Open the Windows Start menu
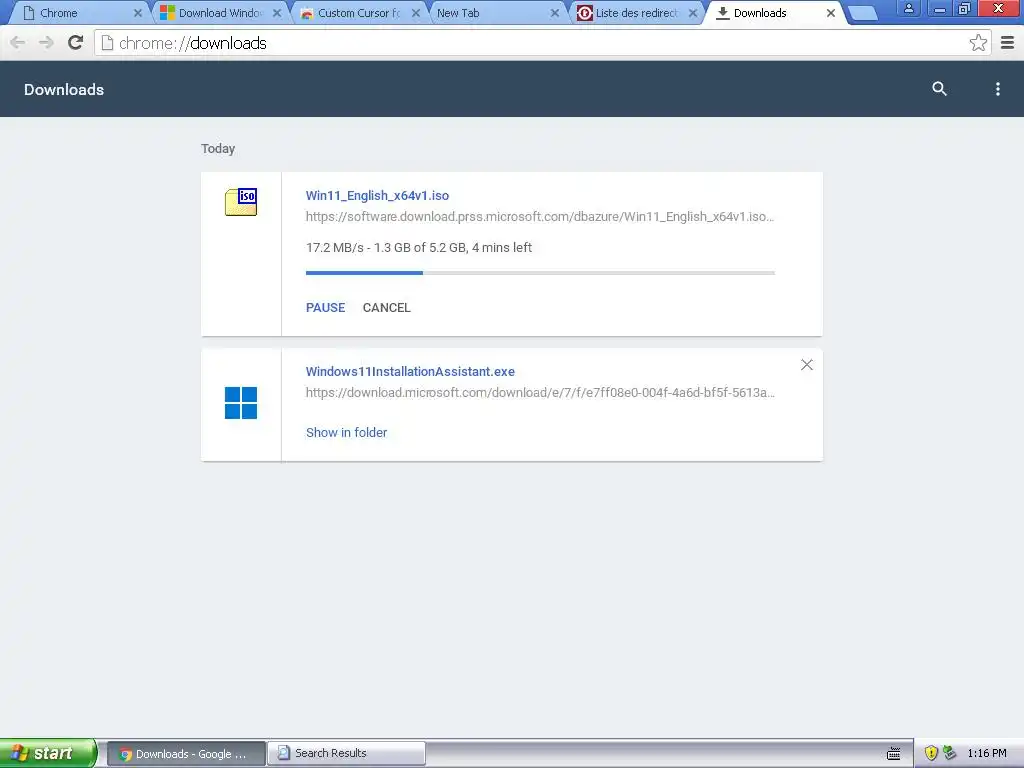Viewport: 1024px width, 768px height. coord(48,753)
